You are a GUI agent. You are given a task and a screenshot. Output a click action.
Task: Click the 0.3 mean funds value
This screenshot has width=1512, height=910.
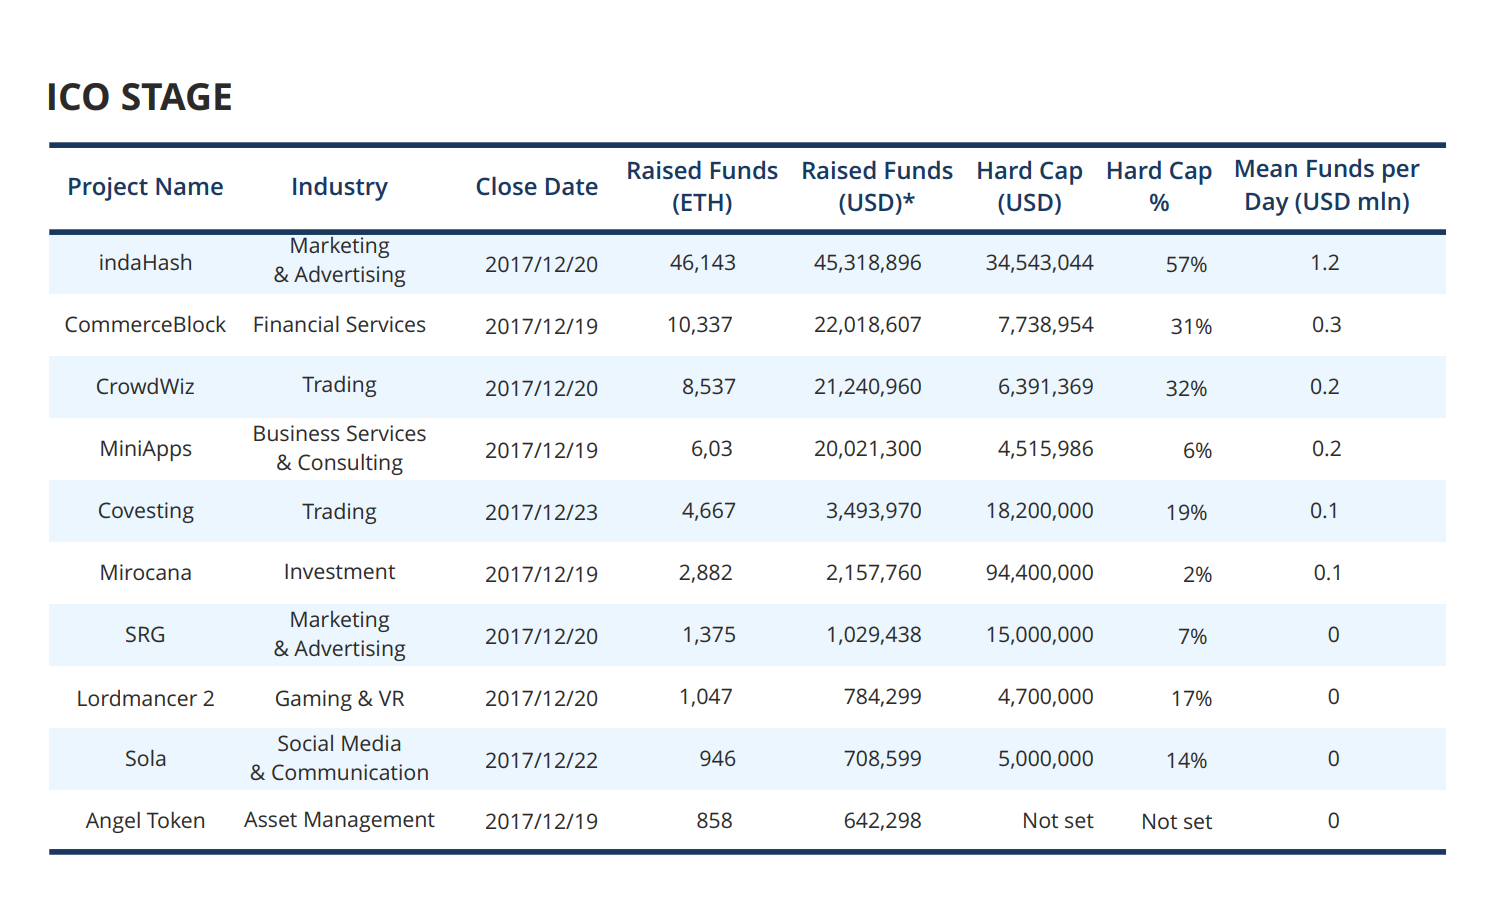(x=1327, y=325)
